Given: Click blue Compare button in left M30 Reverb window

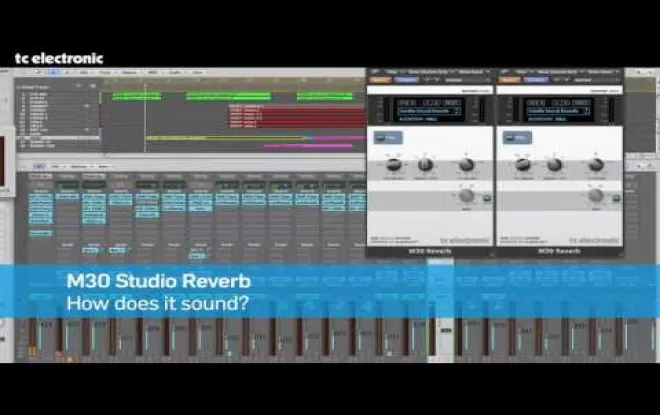Looking at the screenshot, I should pos(406,80).
